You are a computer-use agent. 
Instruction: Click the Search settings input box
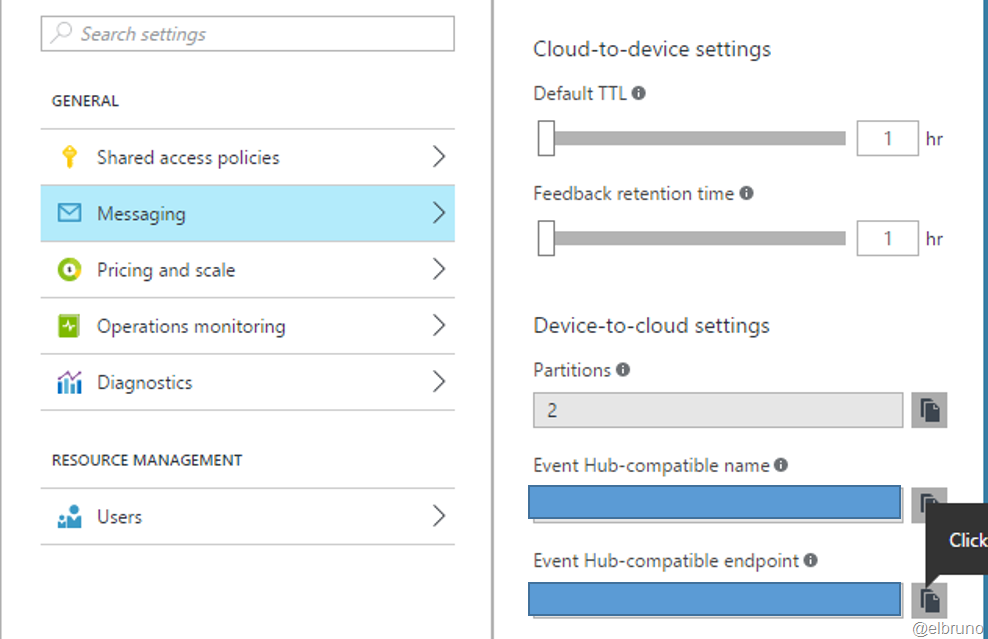(x=247, y=34)
